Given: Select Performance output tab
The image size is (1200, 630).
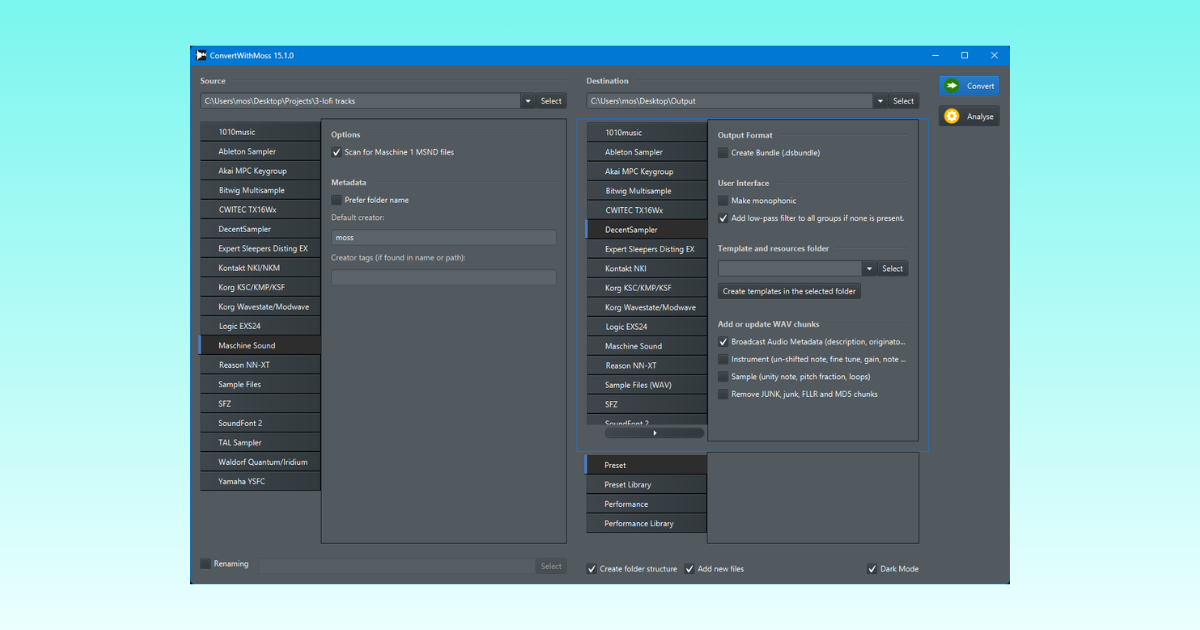Looking at the screenshot, I should click(x=646, y=504).
